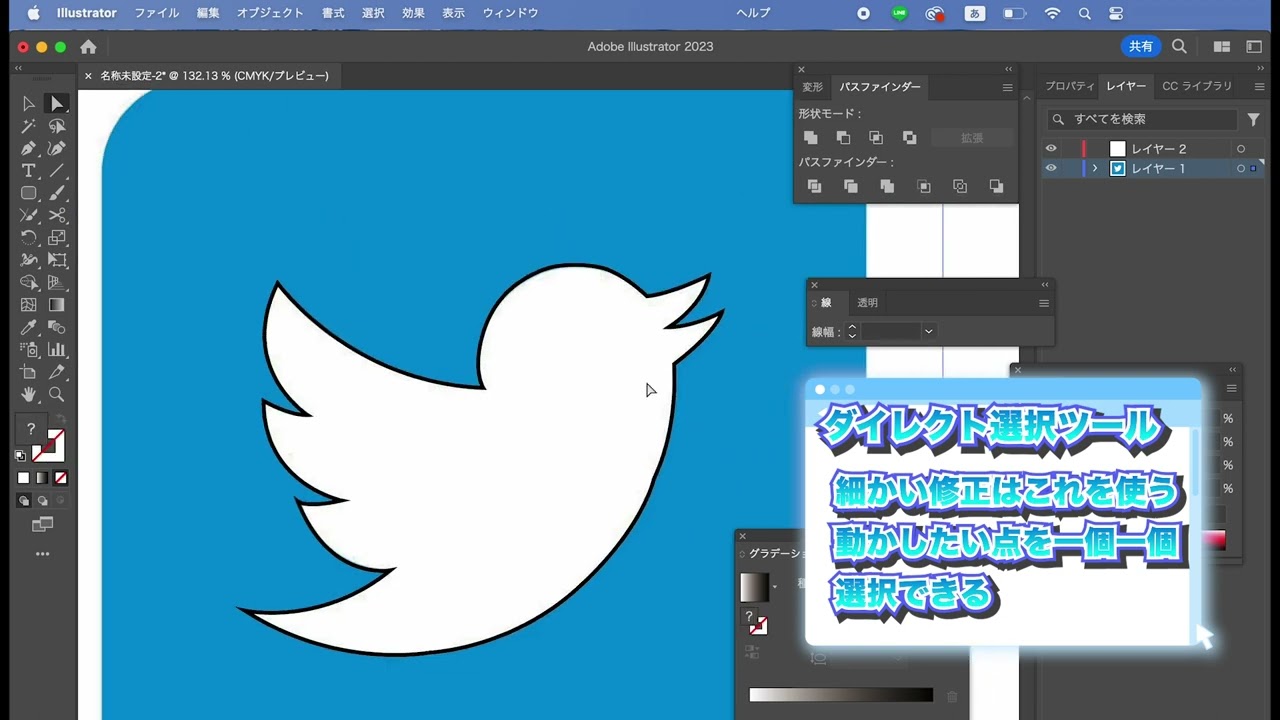
Task: Select the Blend tool
Action: tap(57, 328)
